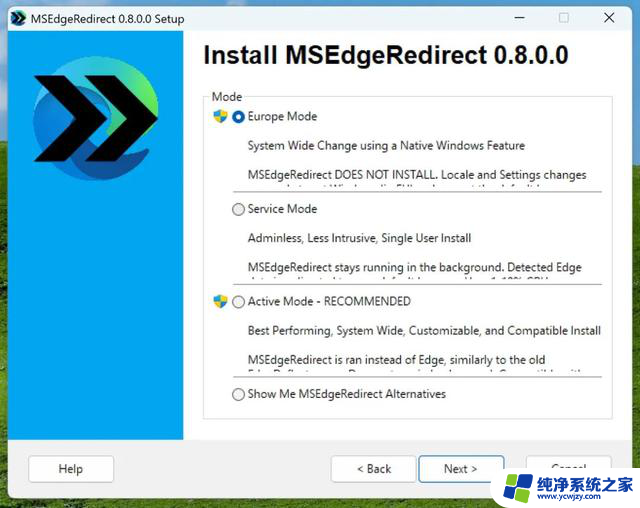Click the UAC shield icon beside Active Mode

[220, 302]
